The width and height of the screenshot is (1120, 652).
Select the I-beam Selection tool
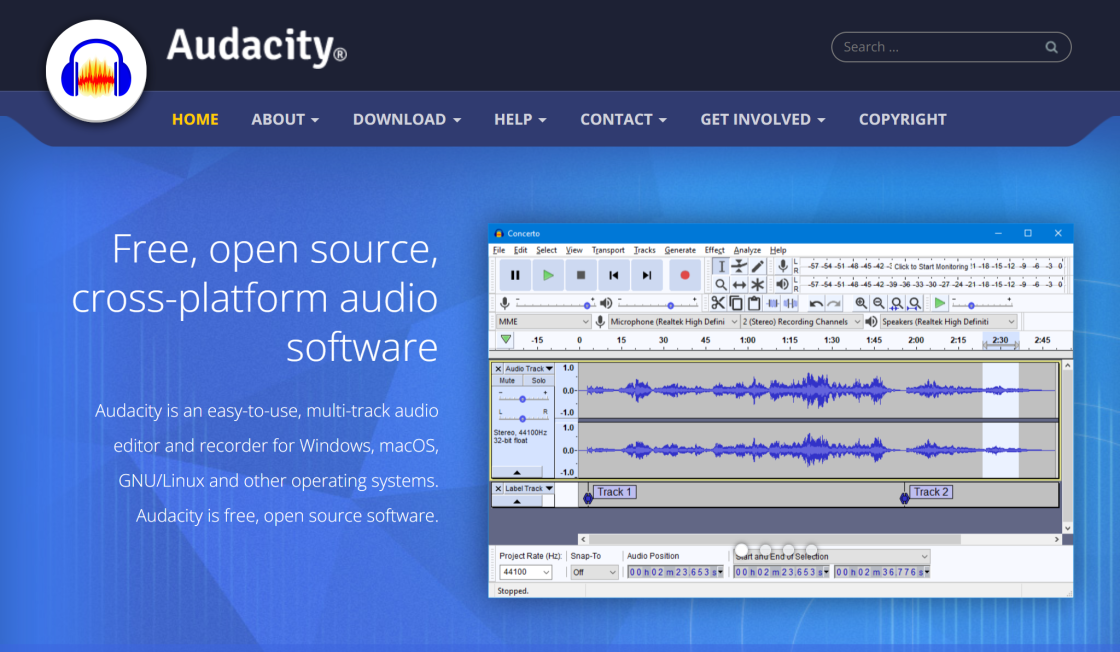pos(721,266)
